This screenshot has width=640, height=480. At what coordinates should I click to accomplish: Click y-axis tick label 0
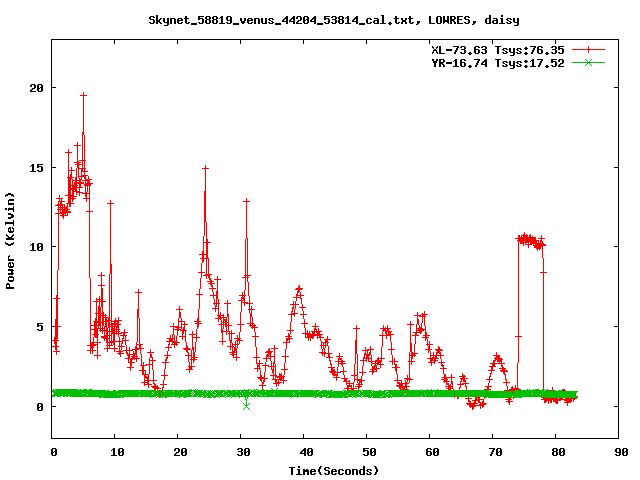tap(40, 407)
